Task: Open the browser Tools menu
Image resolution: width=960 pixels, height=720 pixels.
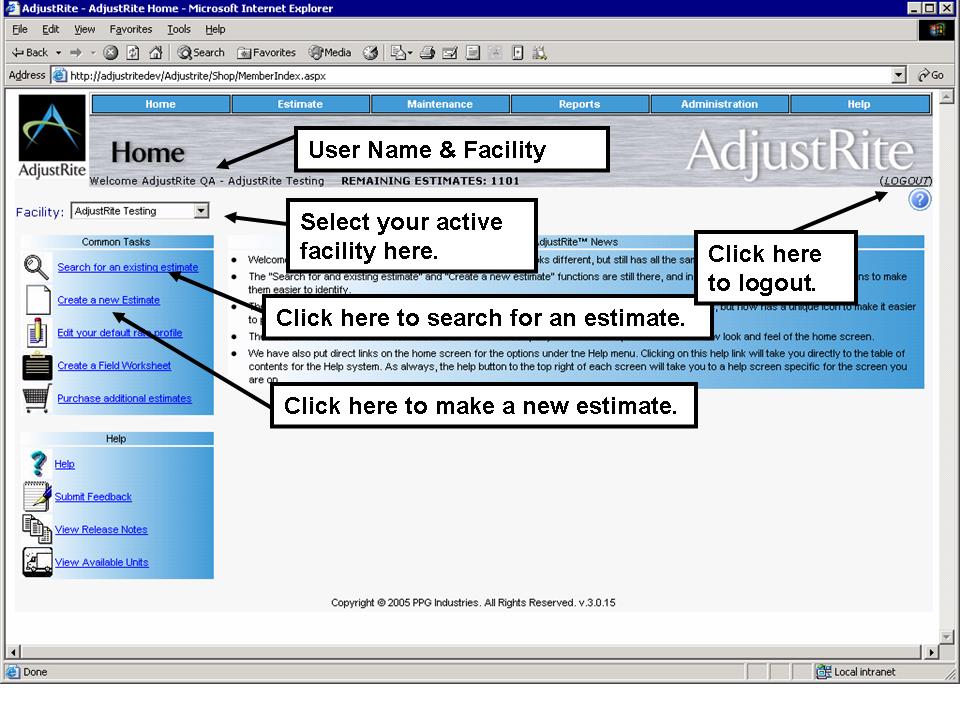Action: coord(179,29)
